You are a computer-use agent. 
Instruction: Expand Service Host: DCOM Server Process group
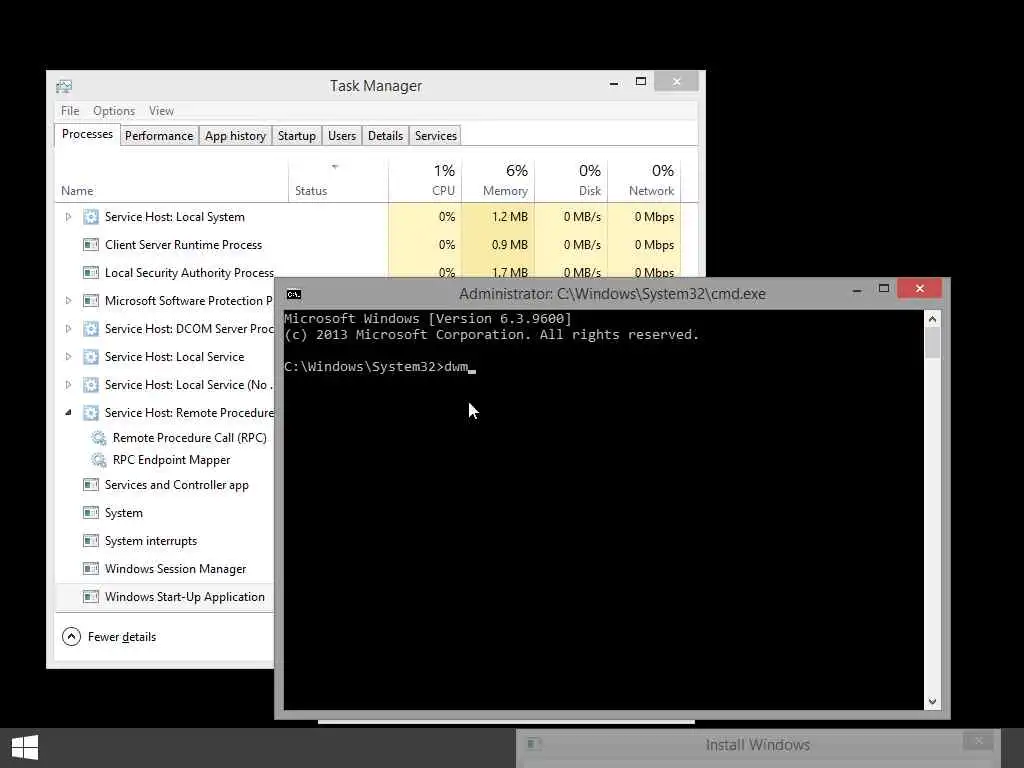click(68, 329)
